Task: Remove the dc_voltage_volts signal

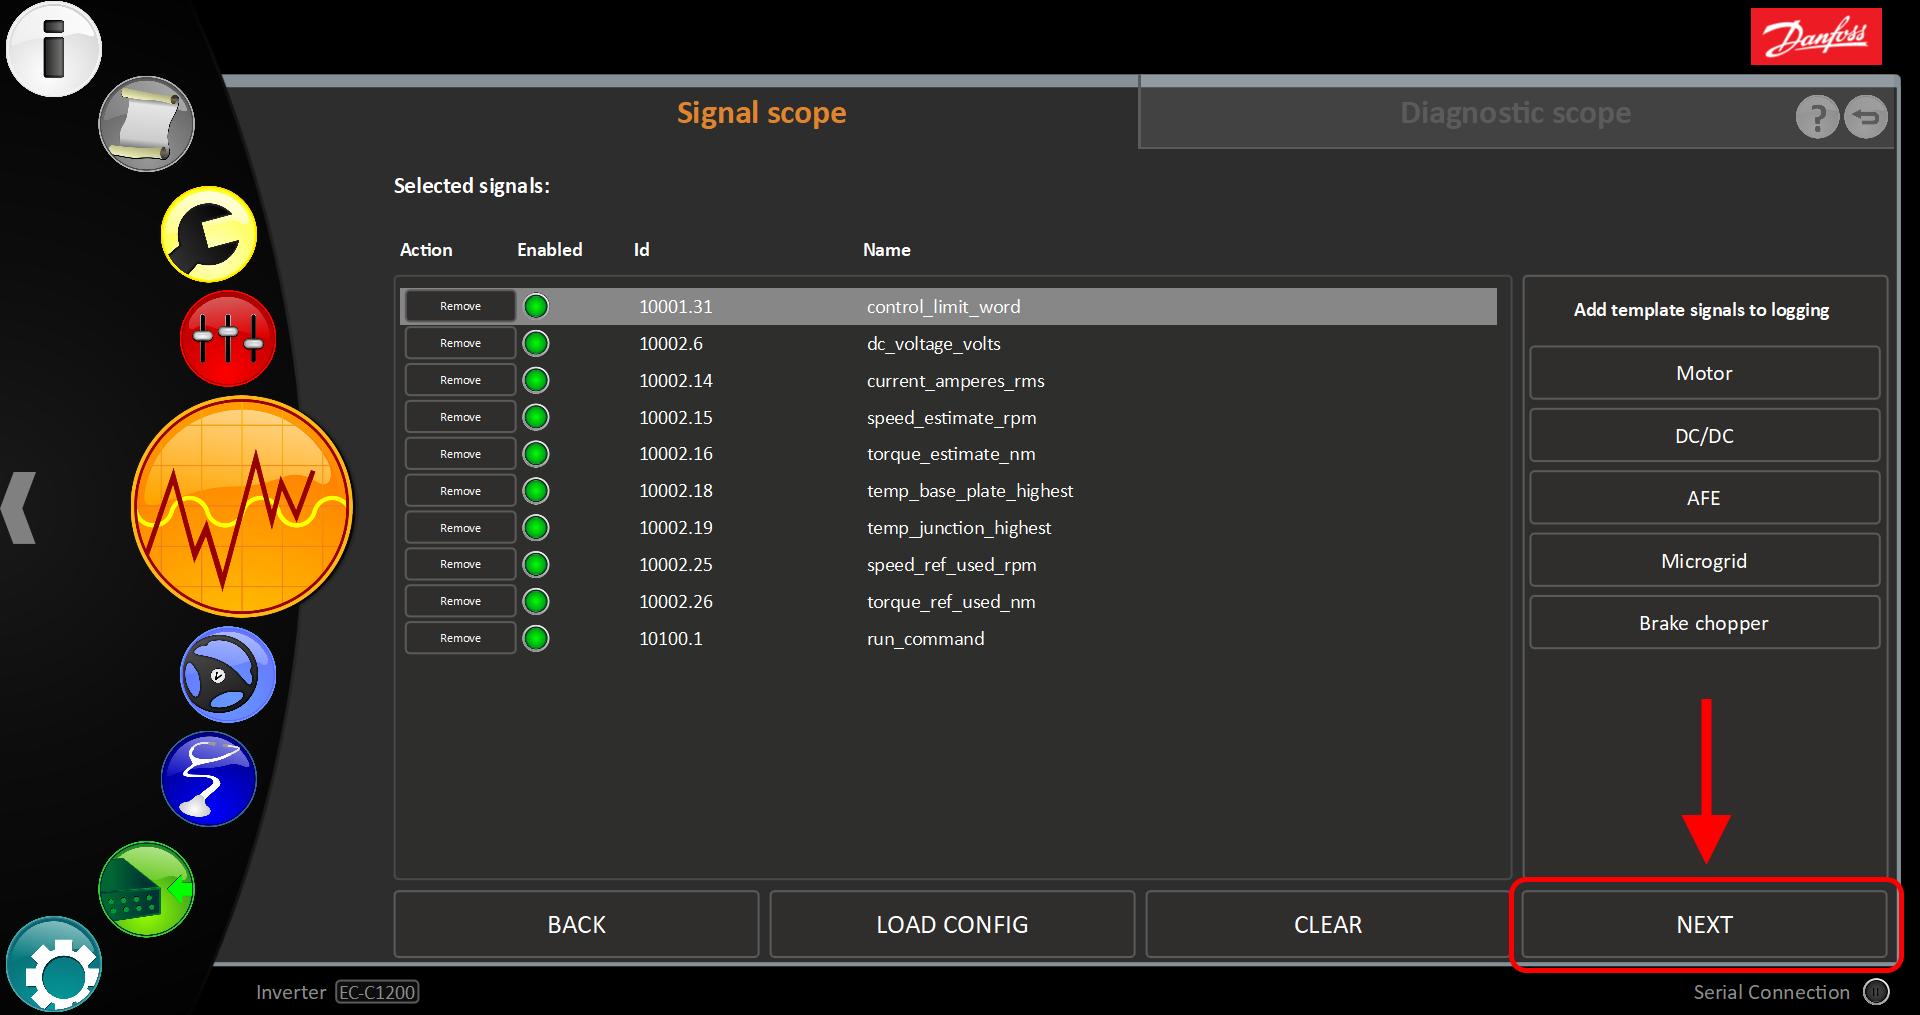Action: (x=460, y=343)
